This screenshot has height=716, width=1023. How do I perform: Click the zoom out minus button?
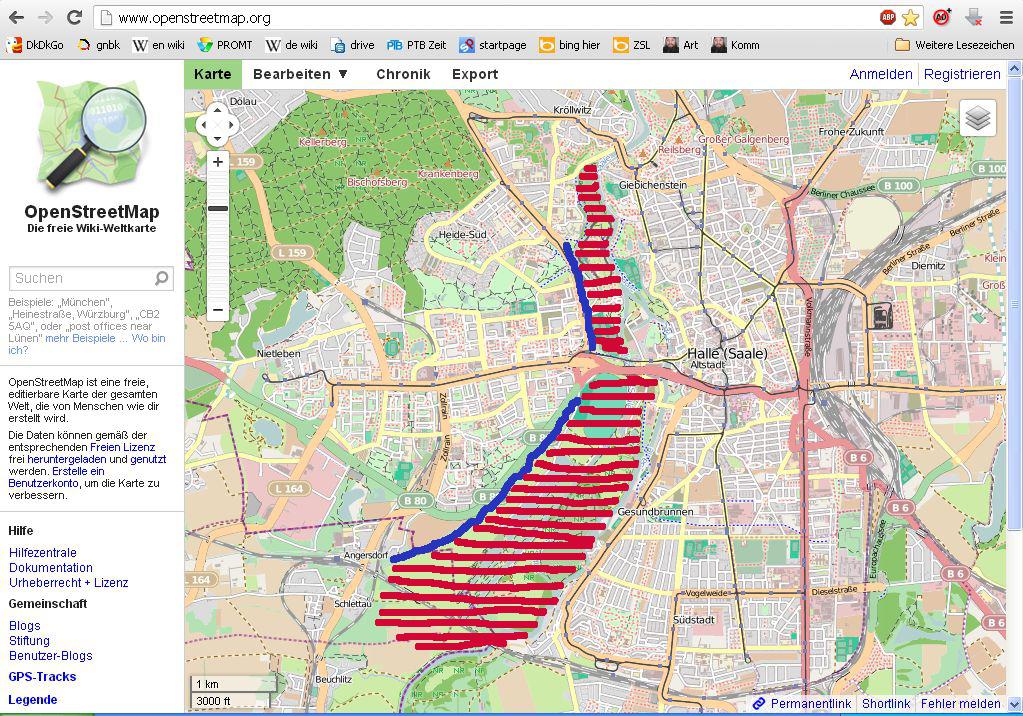pos(218,310)
